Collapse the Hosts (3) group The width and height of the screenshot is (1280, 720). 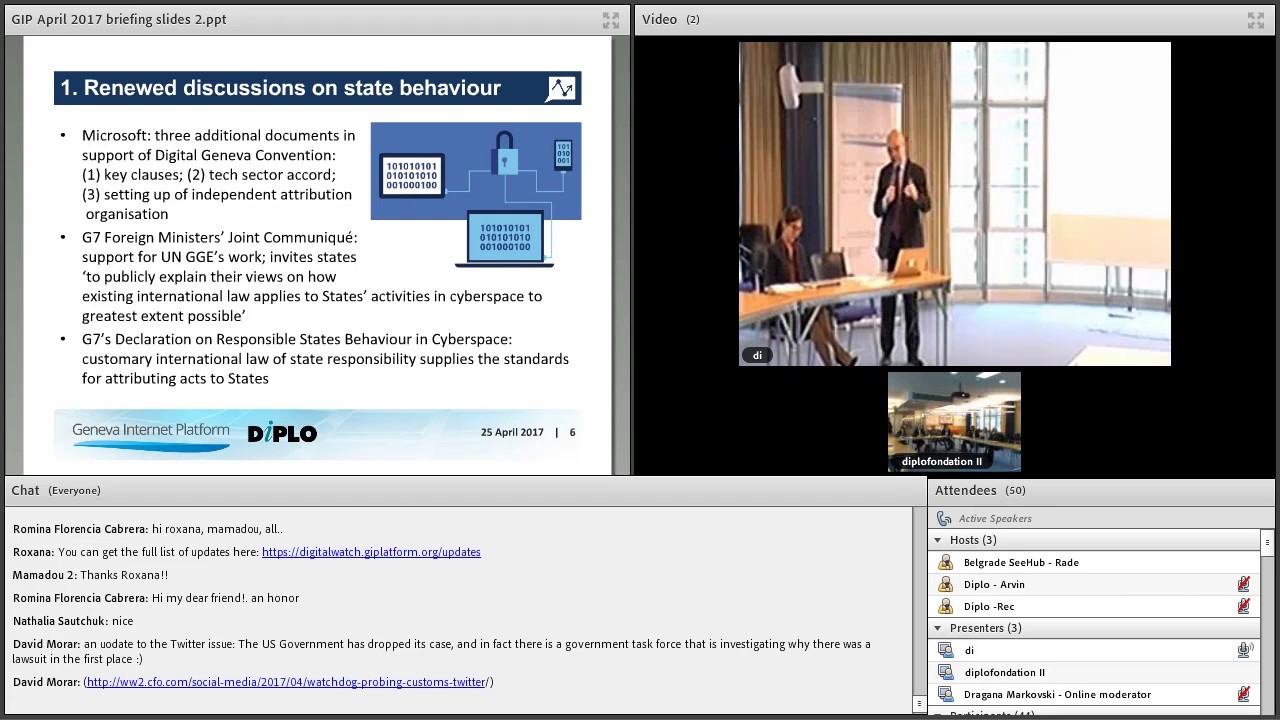tap(938, 540)
